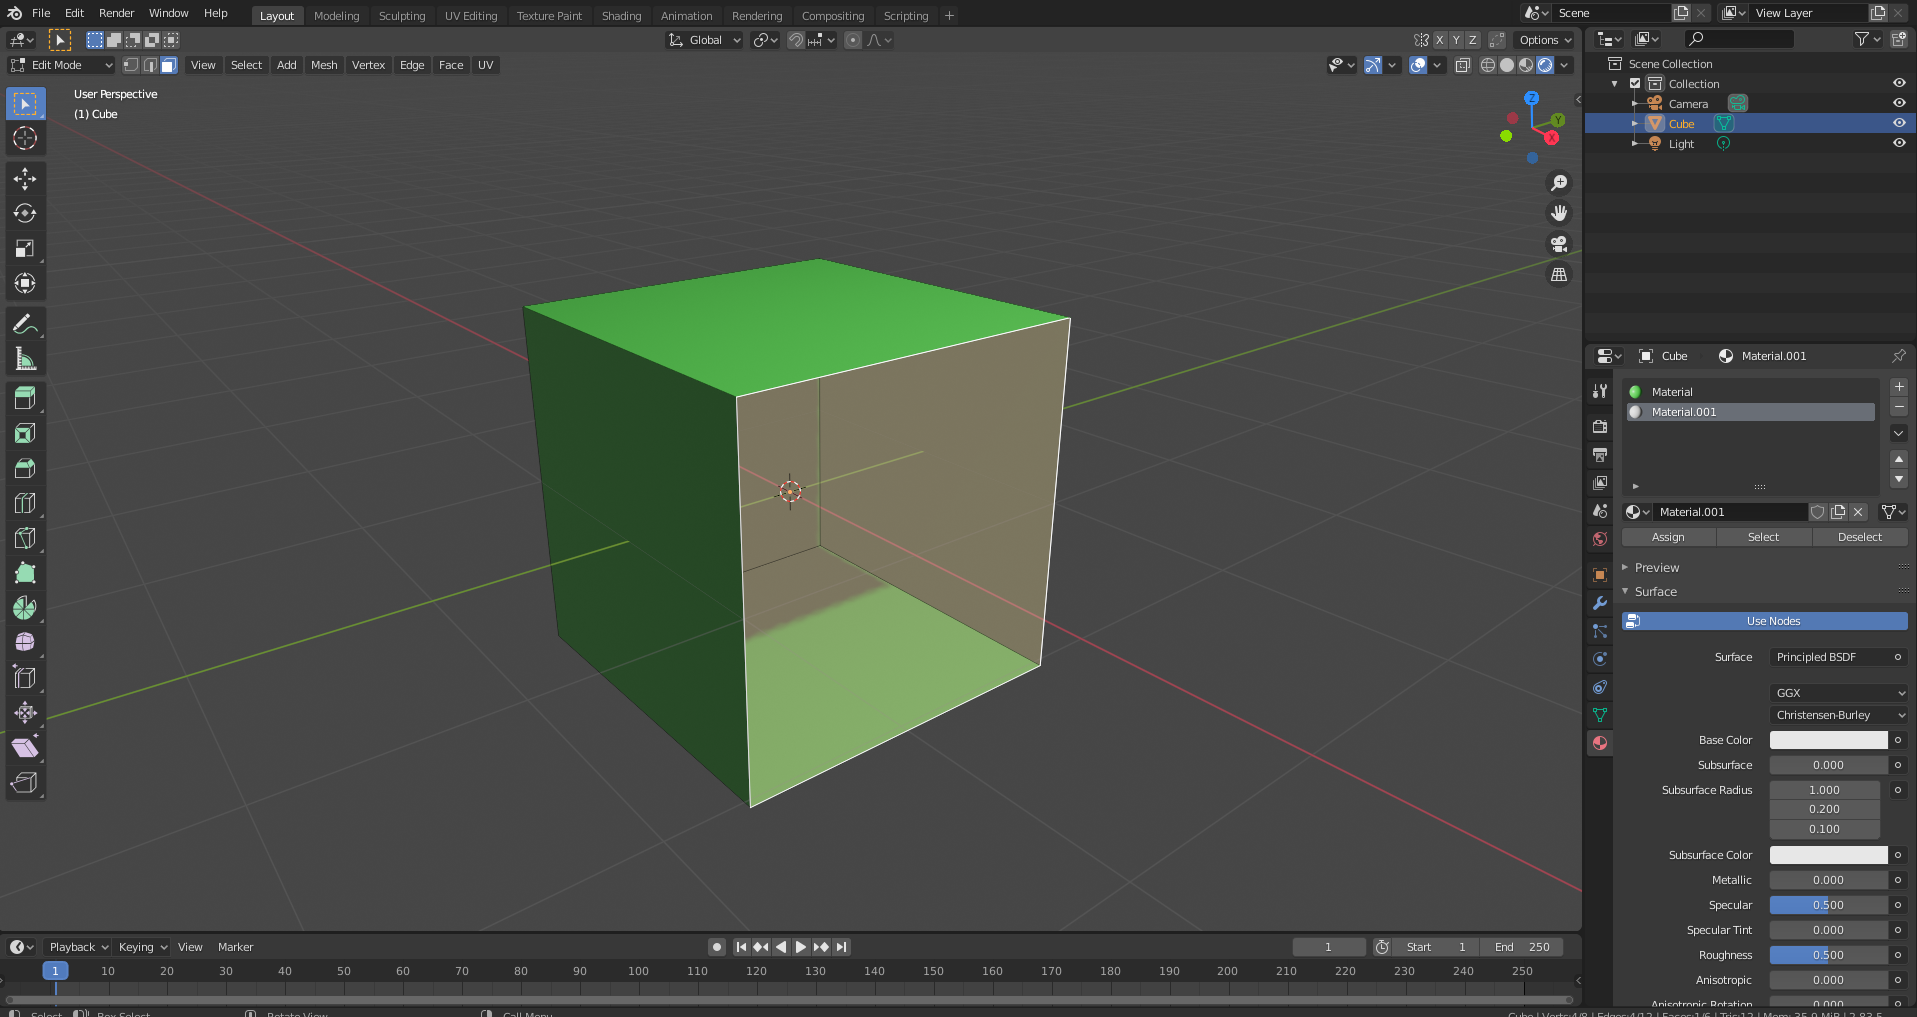Open the Render menu

click(116, 13)
